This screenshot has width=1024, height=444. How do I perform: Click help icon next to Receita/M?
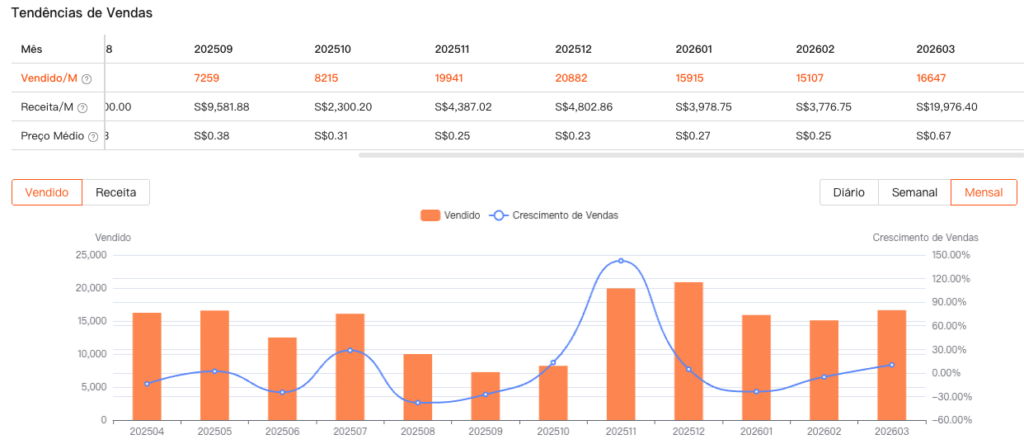83,108
